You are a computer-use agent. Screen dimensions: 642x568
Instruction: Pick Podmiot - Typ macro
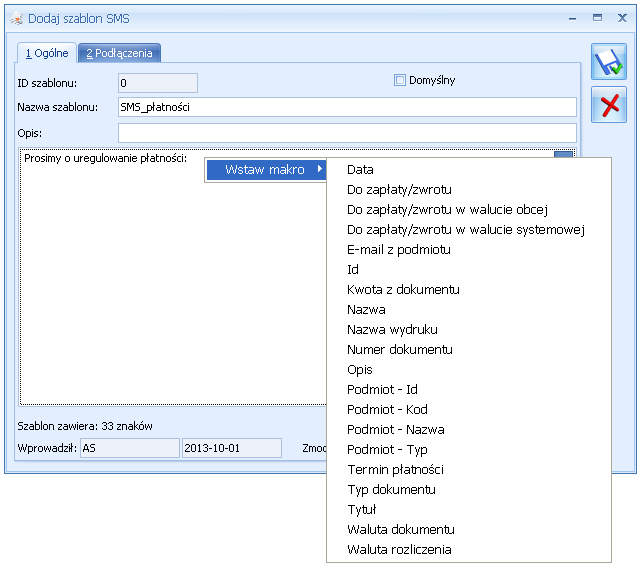coord(469,450)
